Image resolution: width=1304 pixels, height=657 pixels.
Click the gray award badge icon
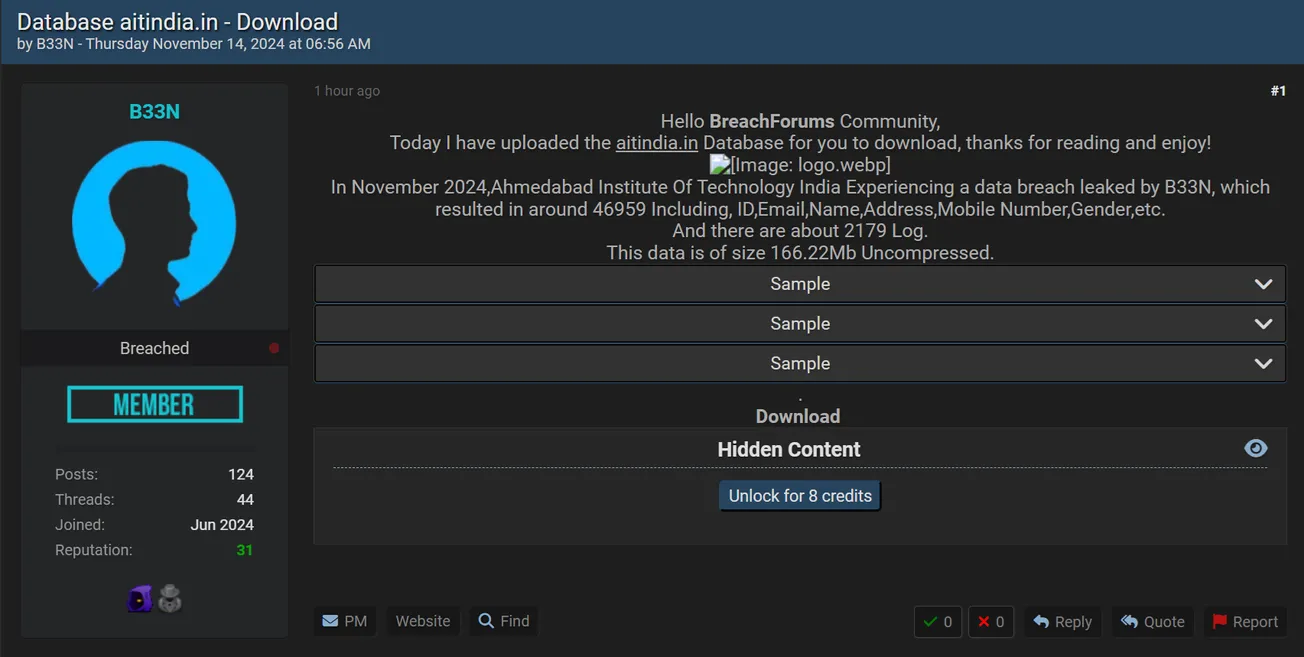click(x=171, y=599)
